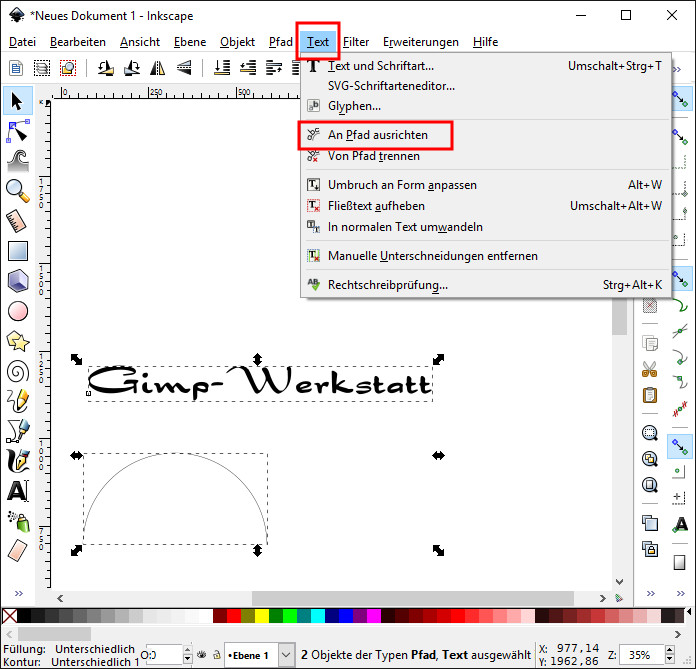Select the Selector arrow tool
Viewport: 696px width, 669px height.
click(x=17, y=101)
